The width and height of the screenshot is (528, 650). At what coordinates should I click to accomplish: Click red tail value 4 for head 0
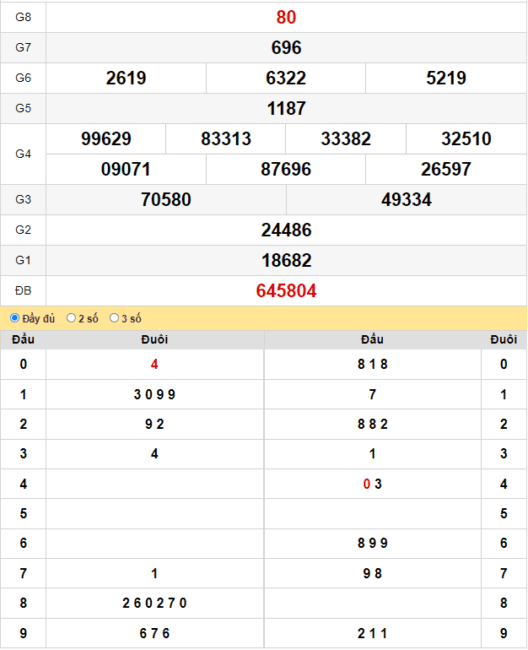[x=154, y=364]
